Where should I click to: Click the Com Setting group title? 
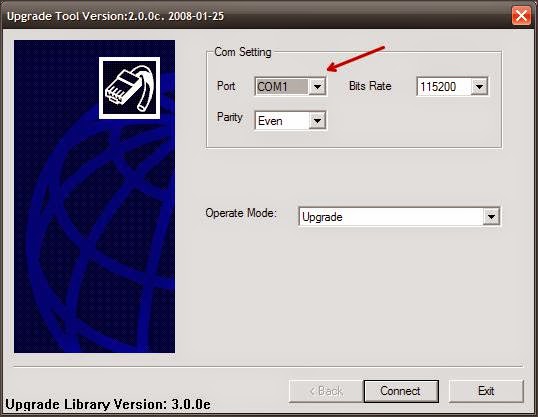tap(243, 52)
